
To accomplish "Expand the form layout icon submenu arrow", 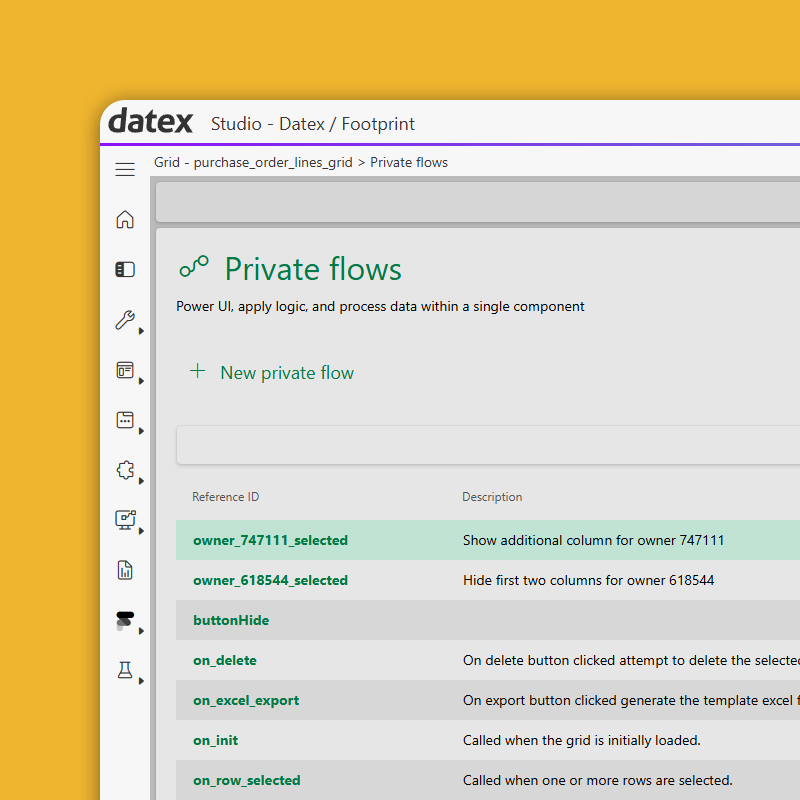I will pyautogui.click(x=141, y=381).
